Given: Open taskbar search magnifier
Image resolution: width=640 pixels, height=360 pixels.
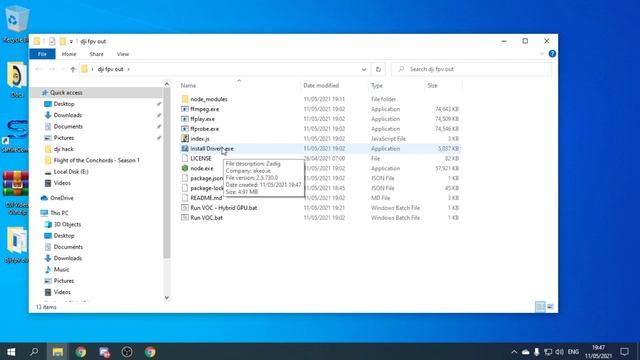Looking at the screenshot, I should click(x=34, y=352).
